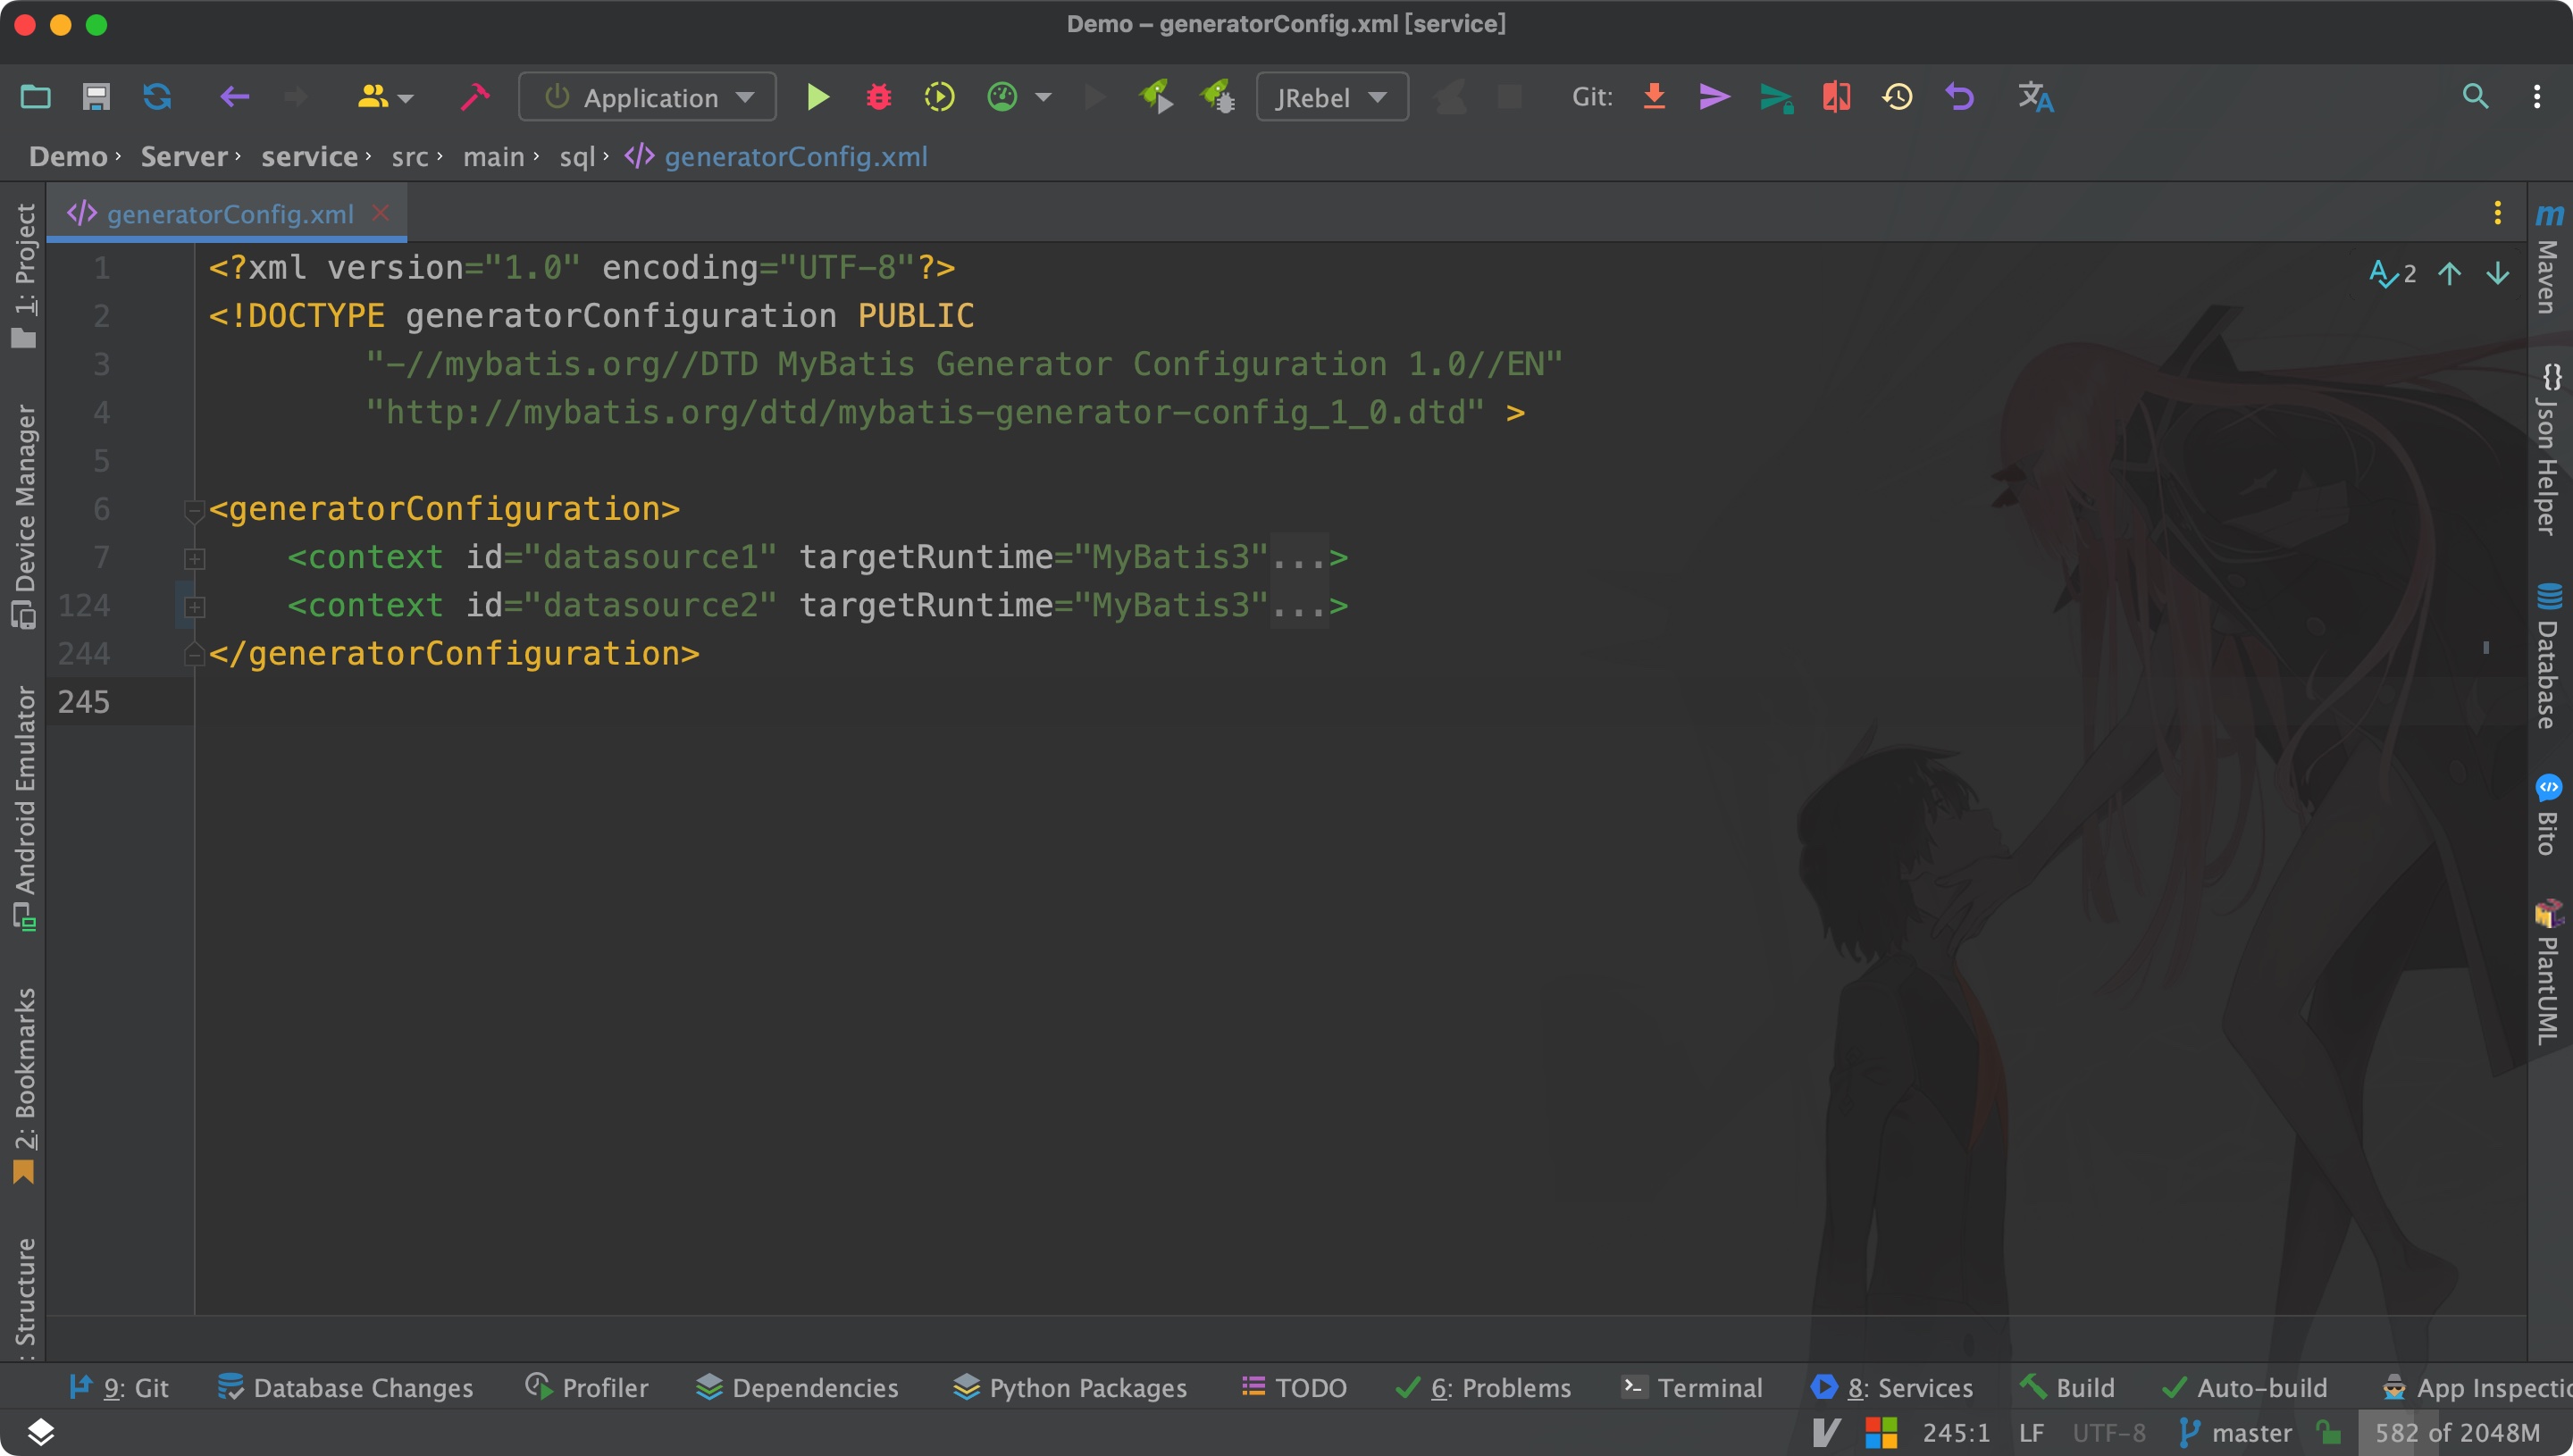Open Git show history clock icon
This screenshot has height=1456, width=2573.
click(1897, 97)
